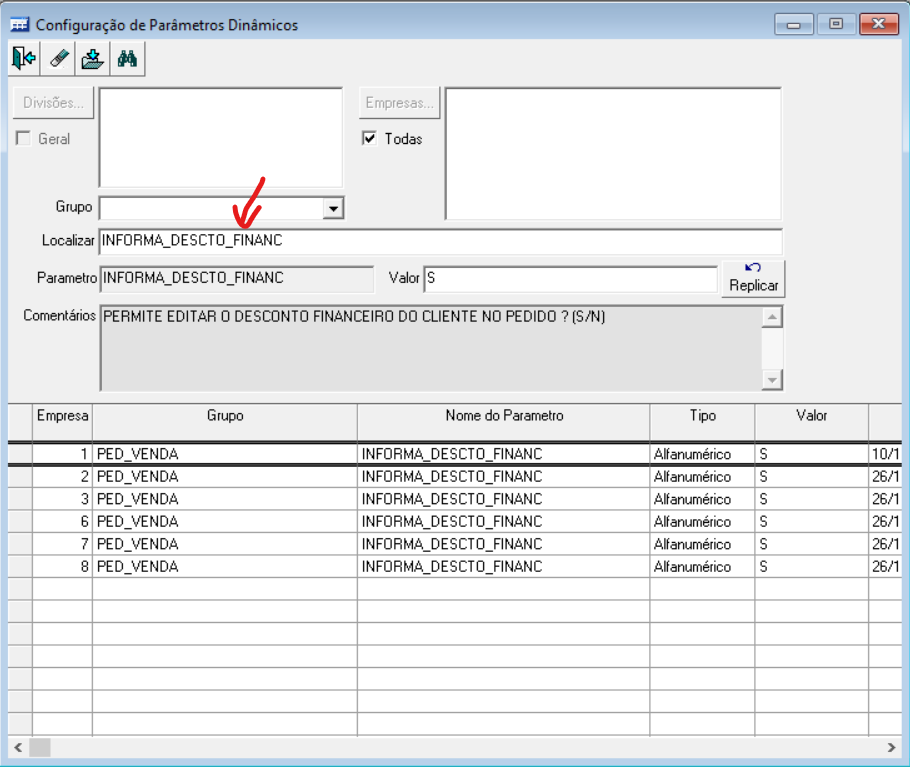The image size is (910, 767).
Task: Open the Grupo dropdown arrow
Action: coord(333,208)
